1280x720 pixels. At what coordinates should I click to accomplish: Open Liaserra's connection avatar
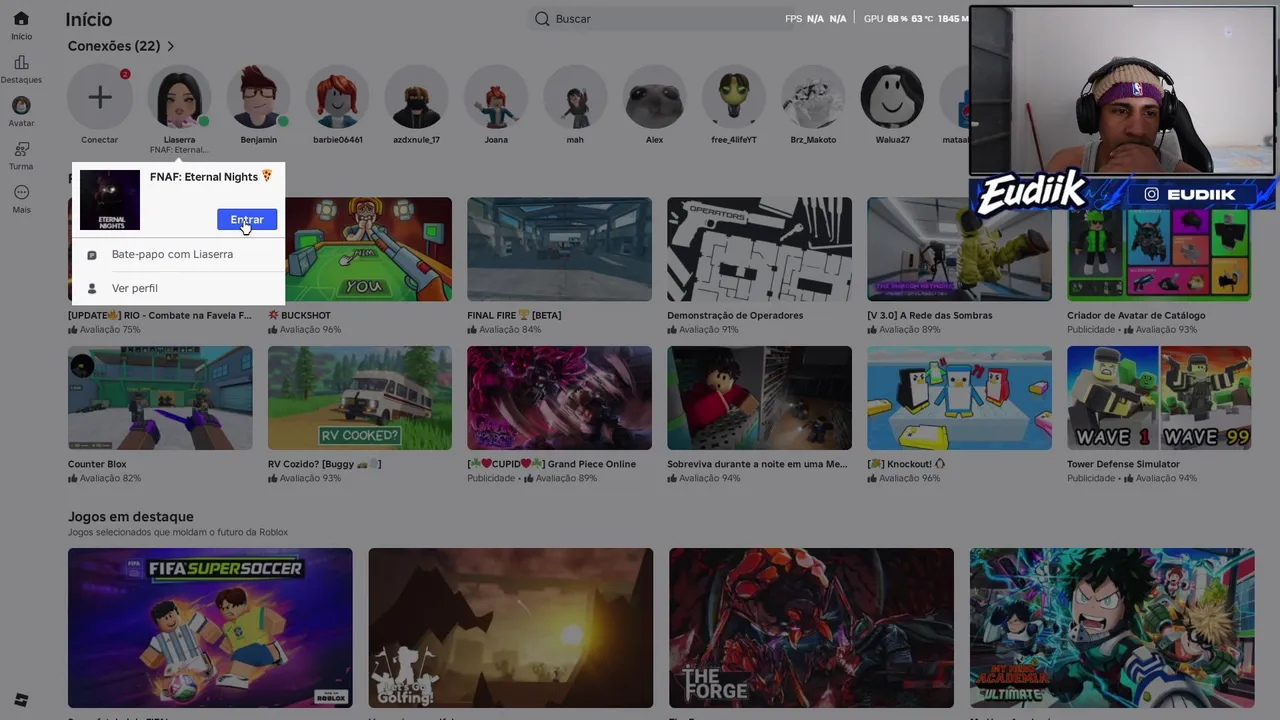pos(179,97)
